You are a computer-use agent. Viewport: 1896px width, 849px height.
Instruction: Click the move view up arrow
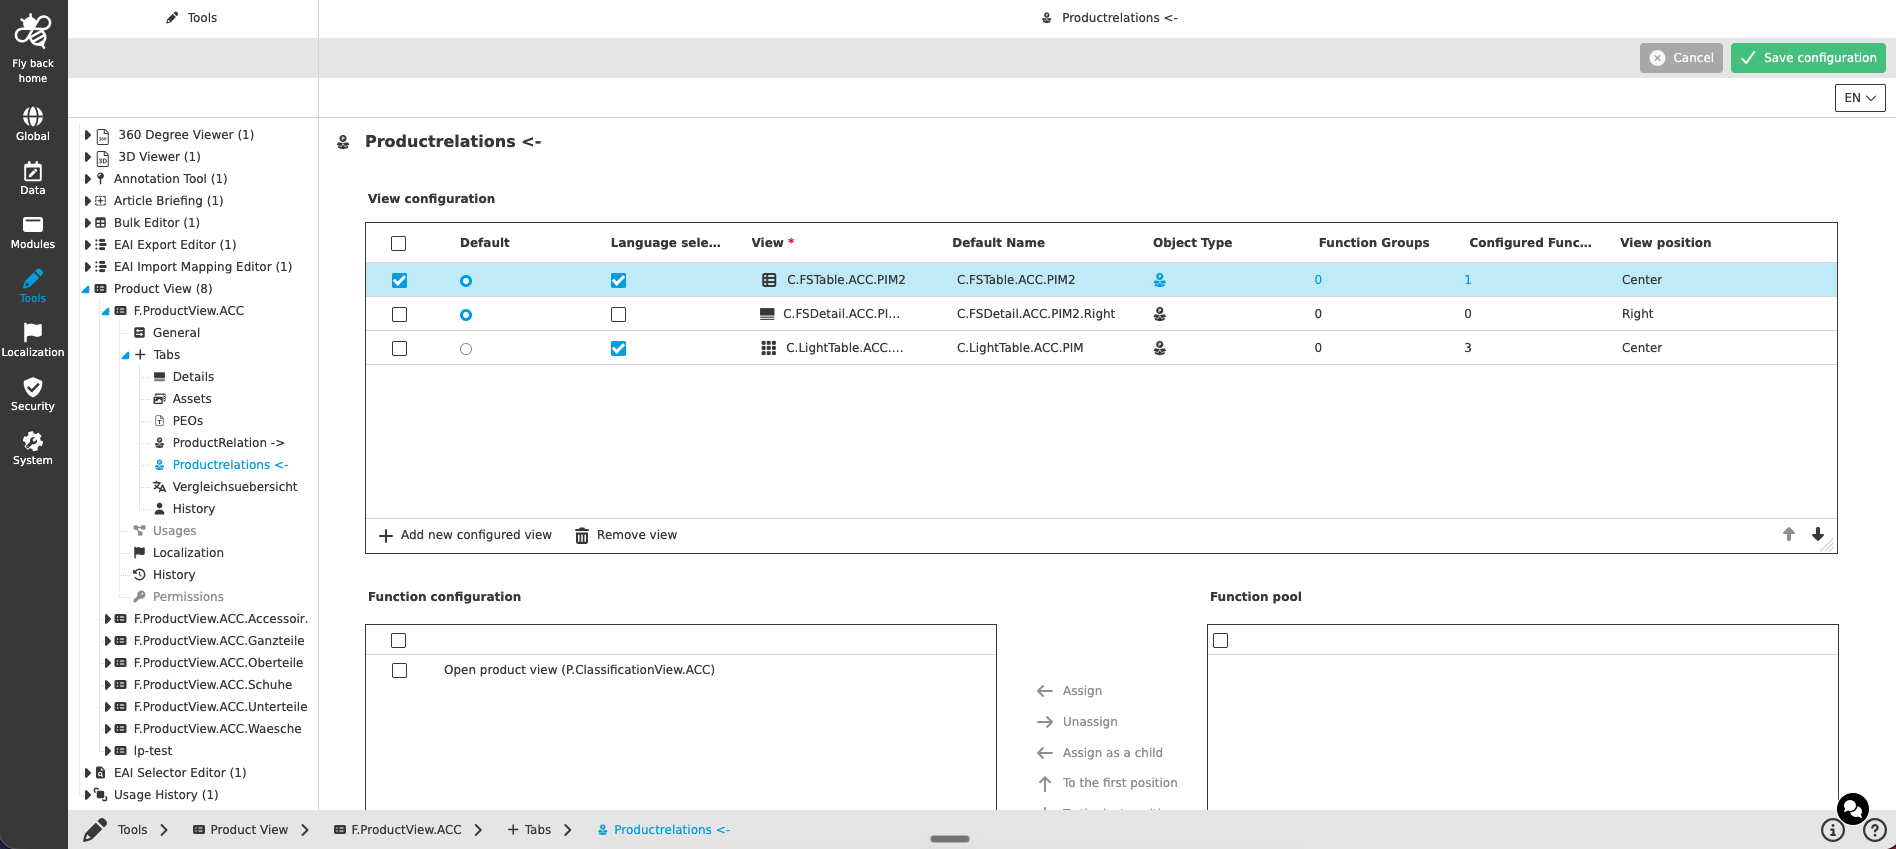[1789, 534]
